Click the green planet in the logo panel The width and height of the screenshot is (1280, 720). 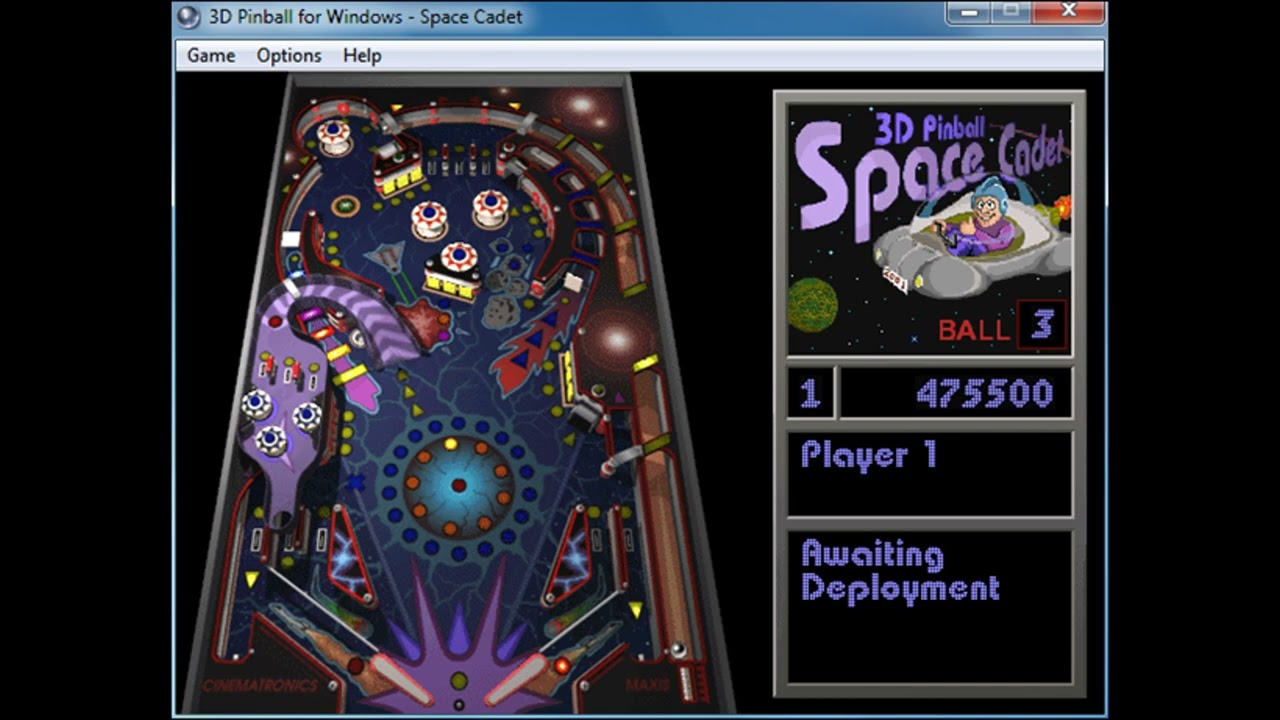click(x=812, y=304)
